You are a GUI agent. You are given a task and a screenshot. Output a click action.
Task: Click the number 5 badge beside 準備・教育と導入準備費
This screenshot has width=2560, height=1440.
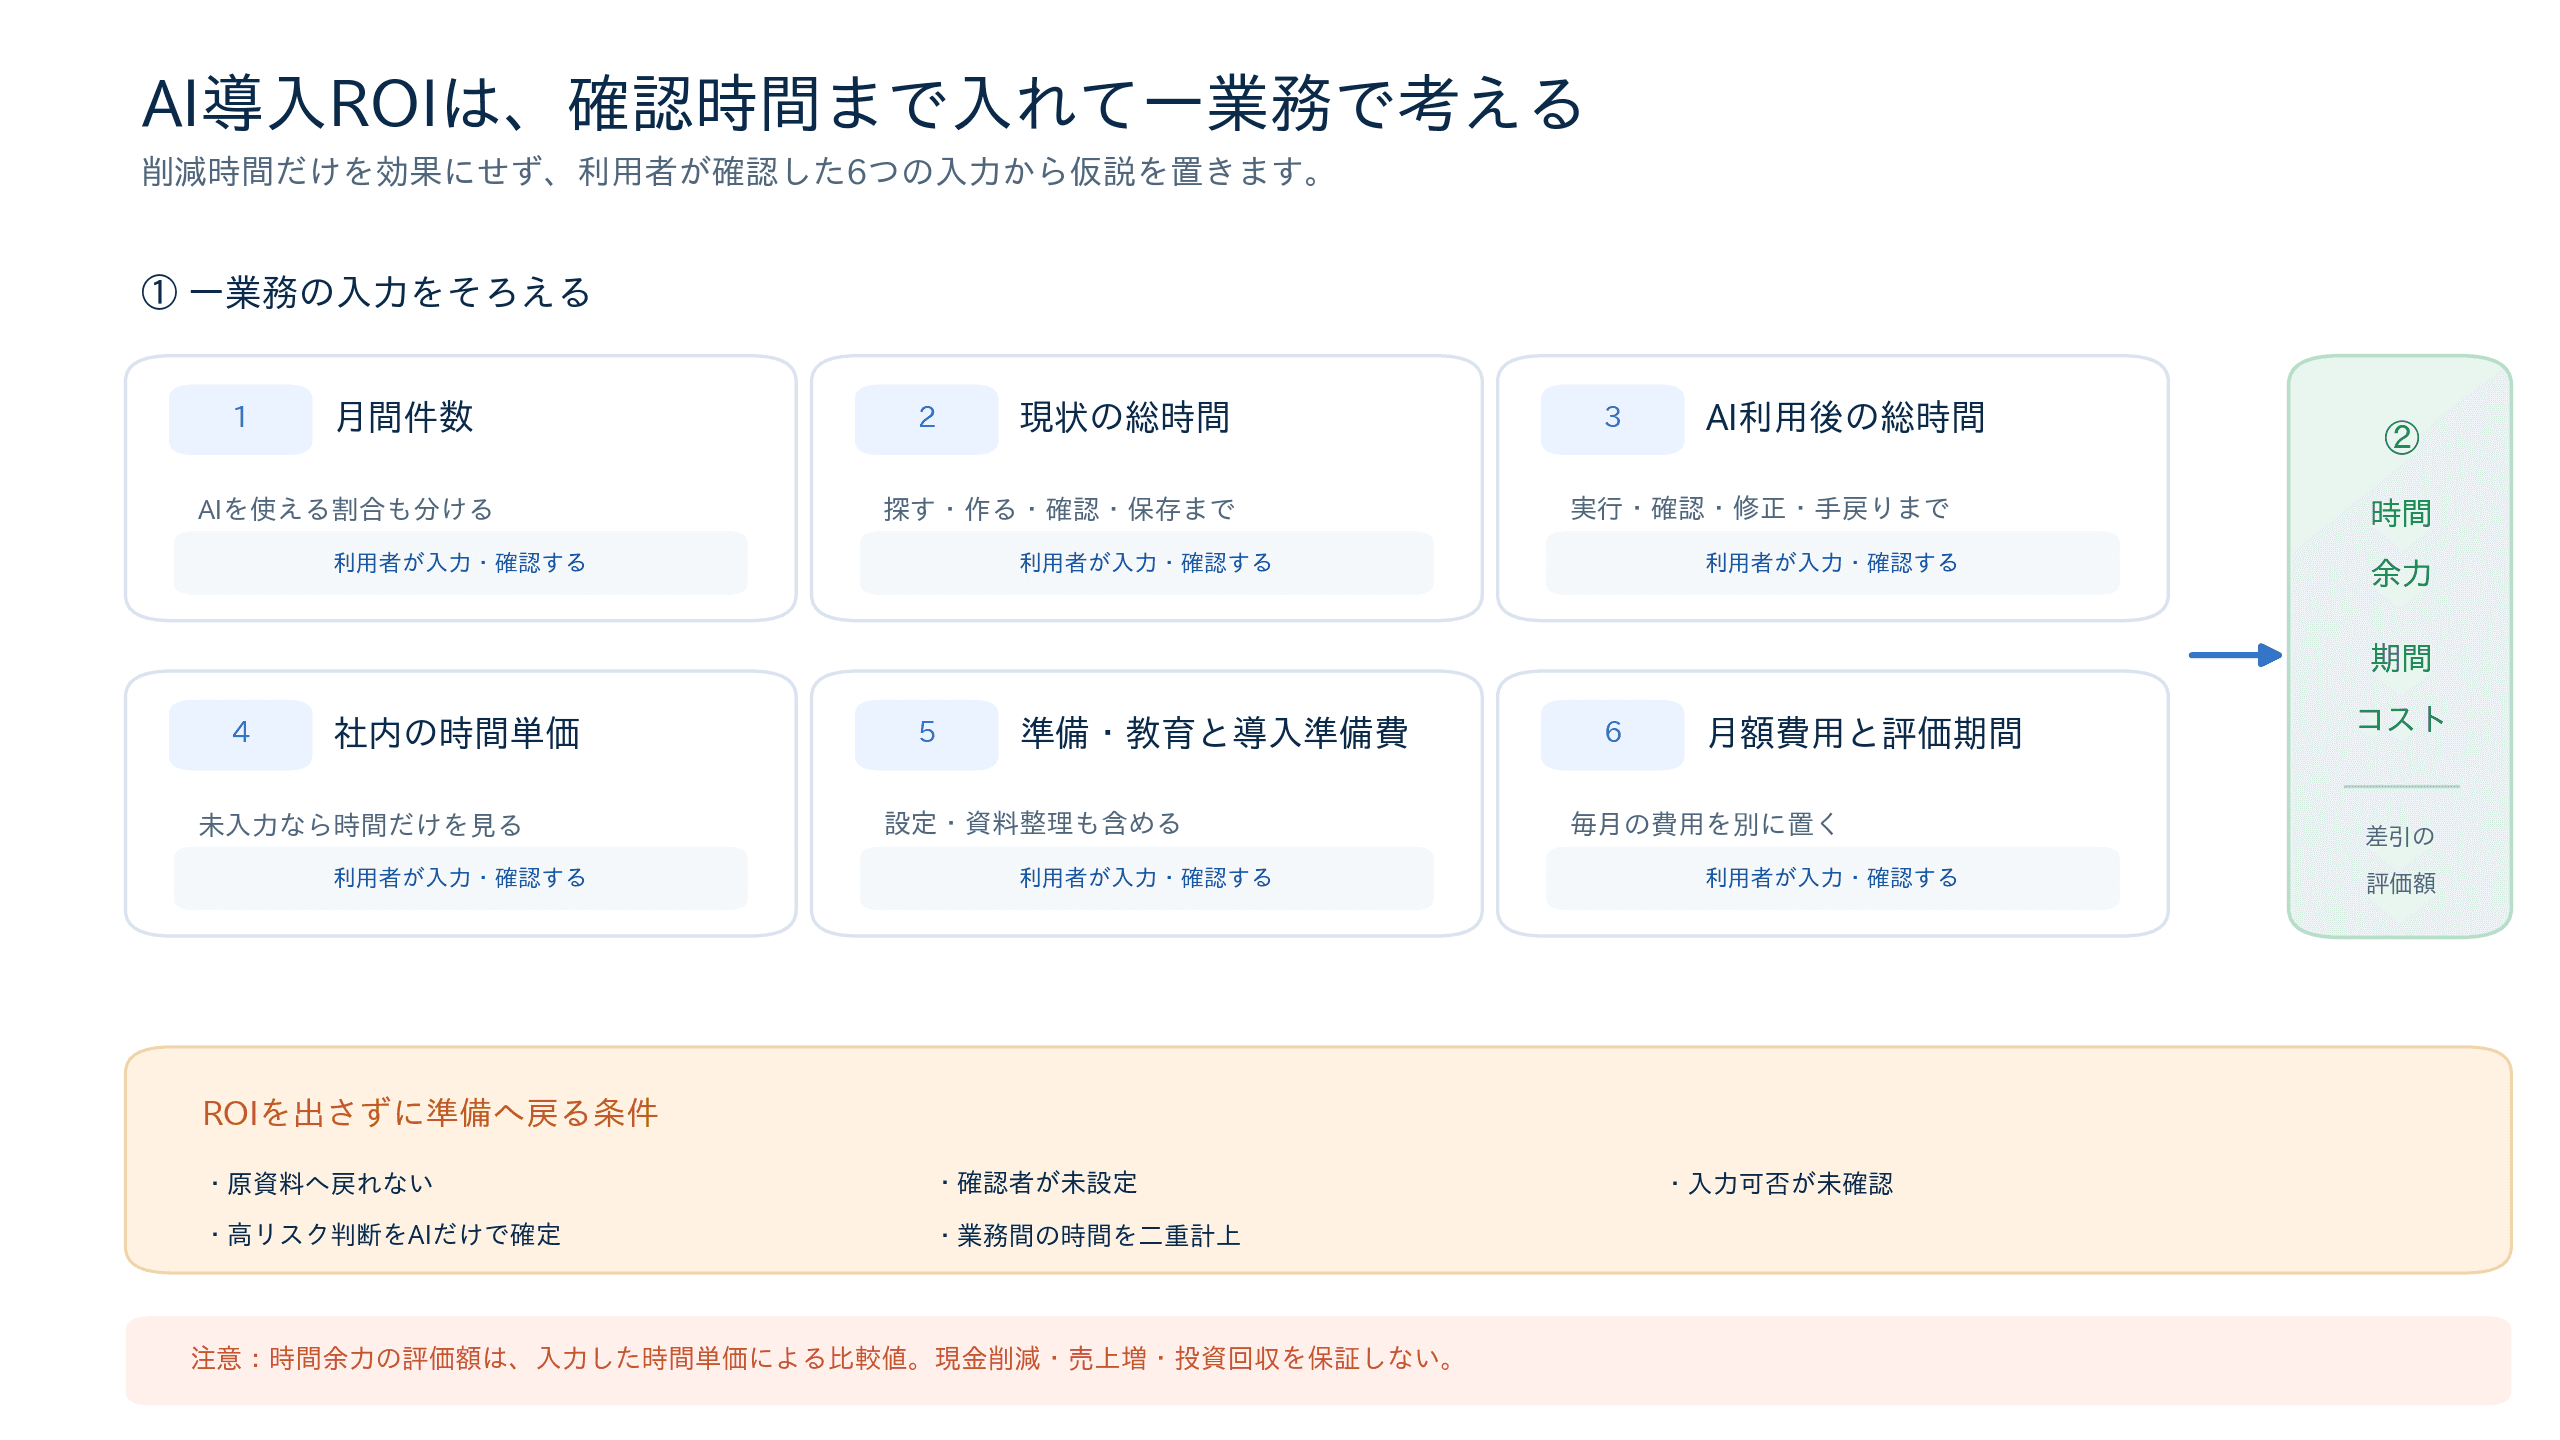coord(926,733)
